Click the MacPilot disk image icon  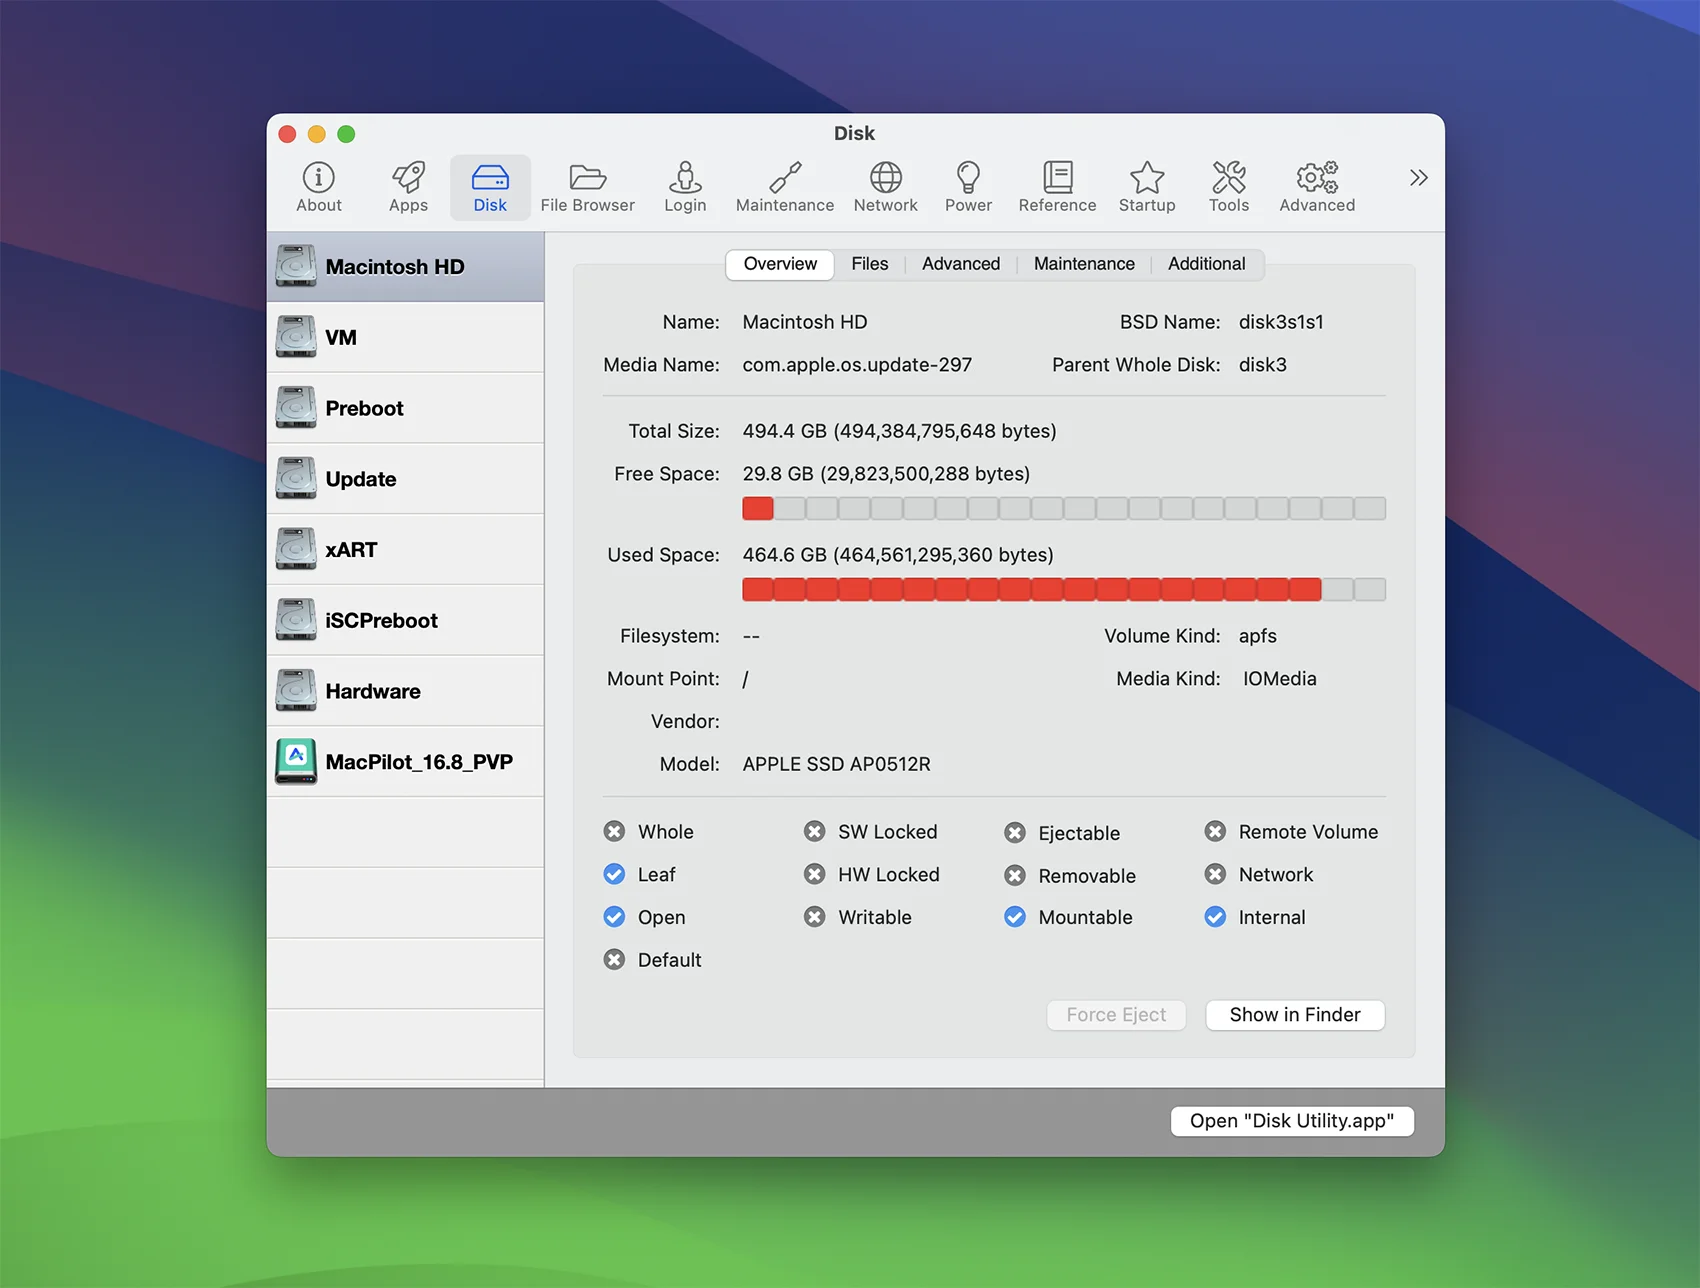(296, 762)
